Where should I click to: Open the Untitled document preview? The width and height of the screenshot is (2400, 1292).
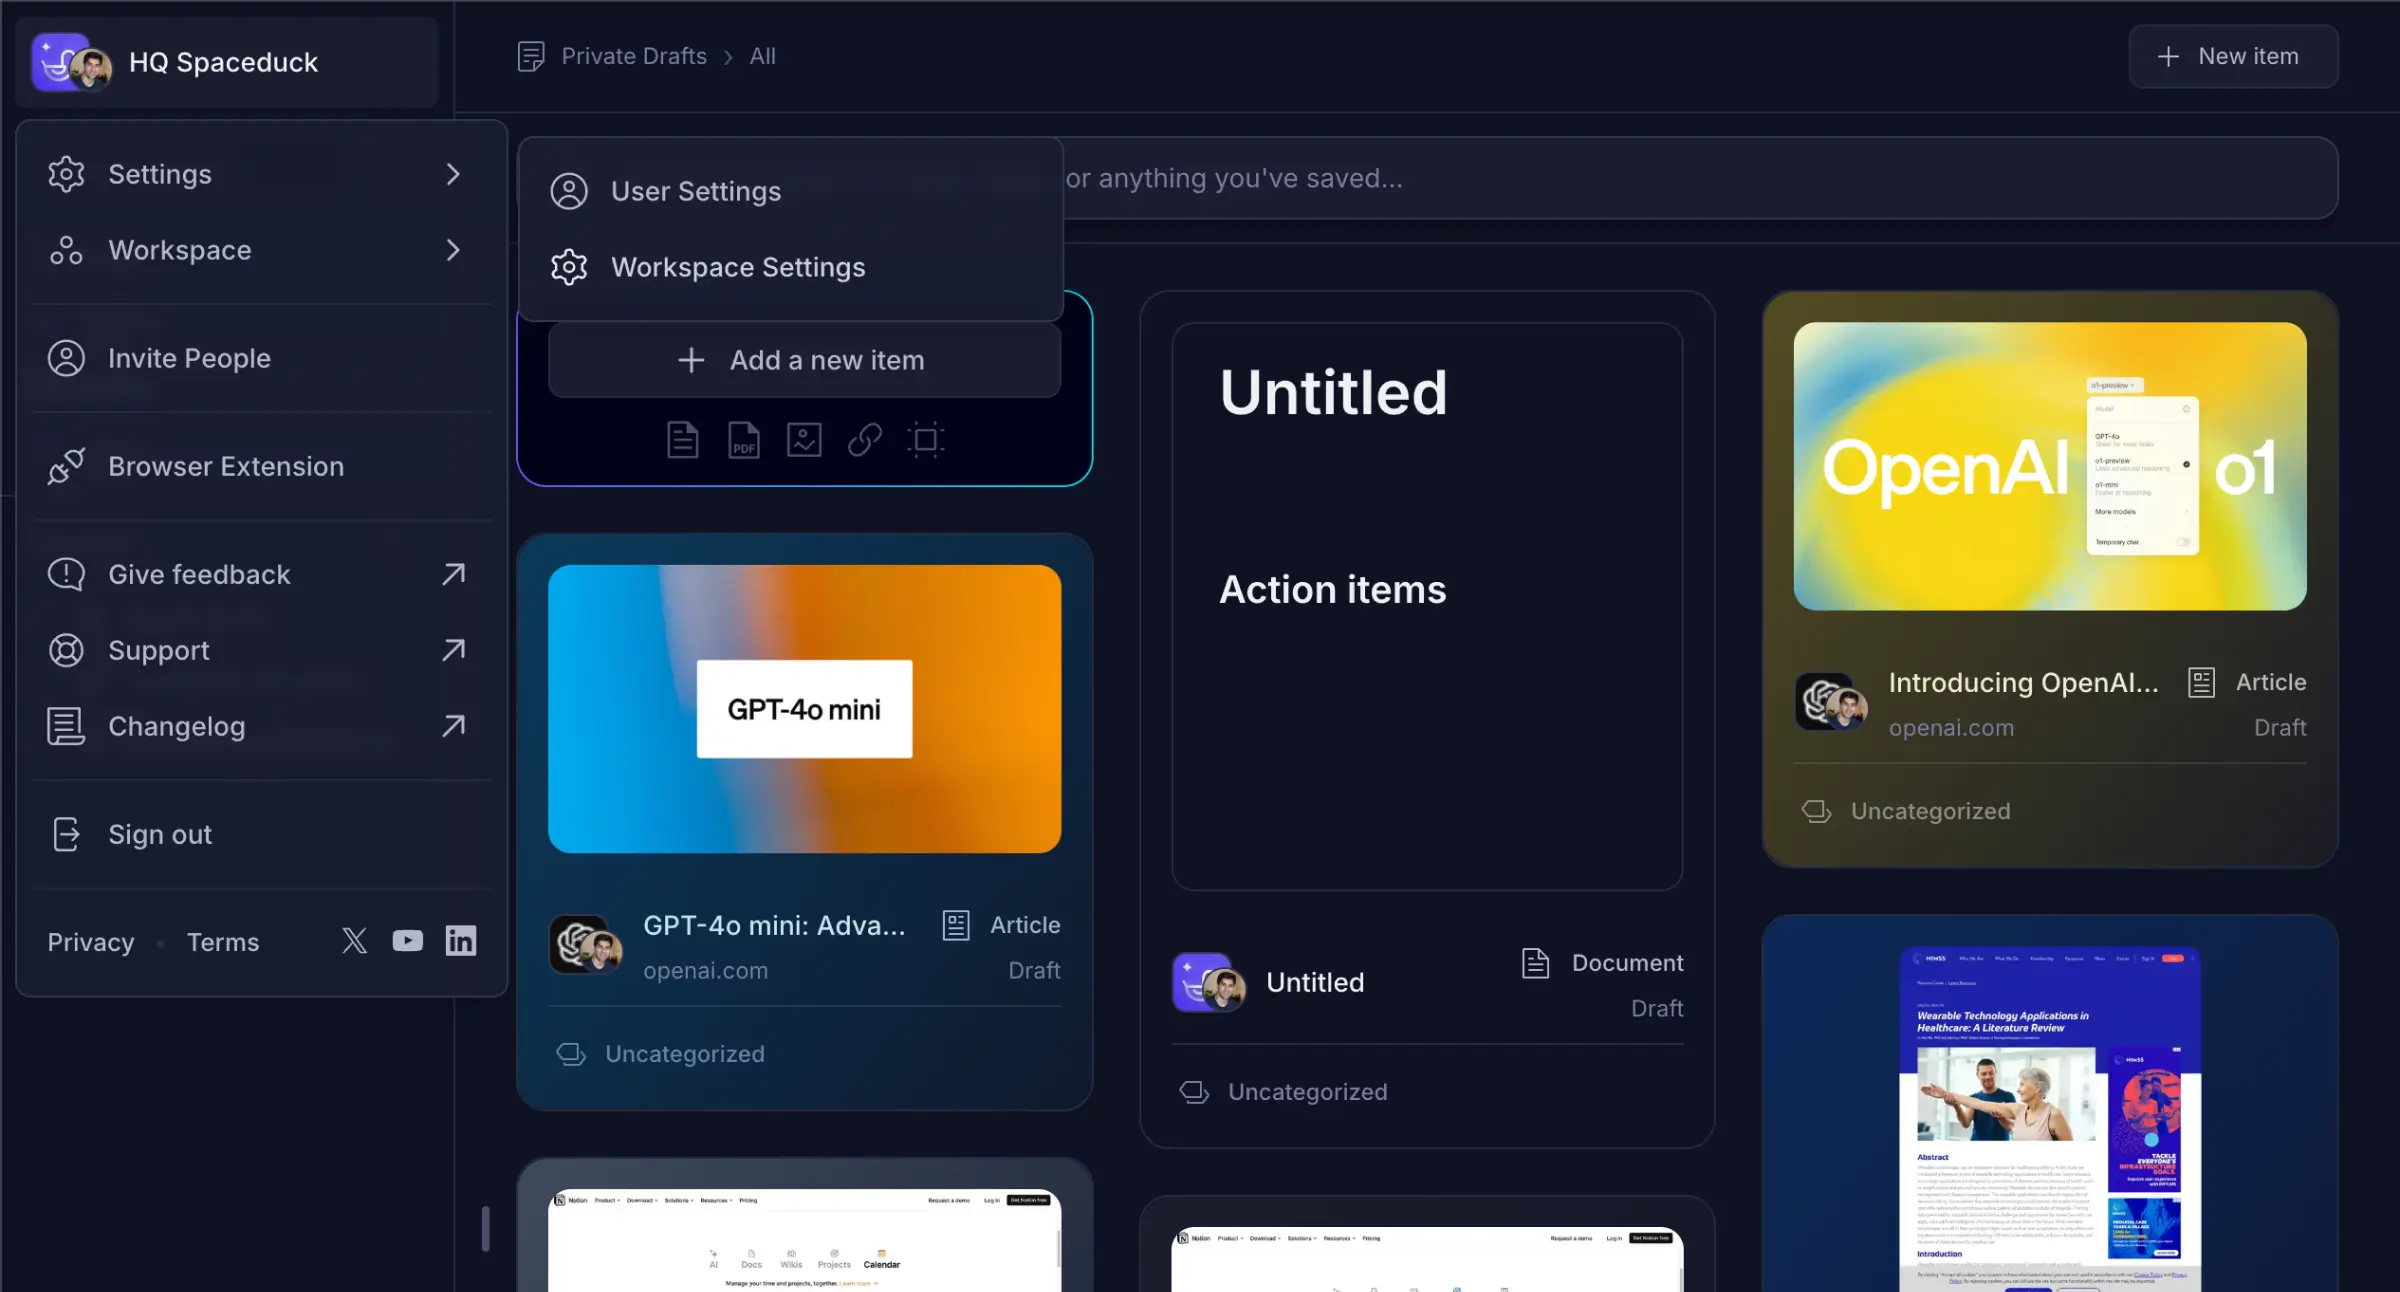coord(1427,606)
